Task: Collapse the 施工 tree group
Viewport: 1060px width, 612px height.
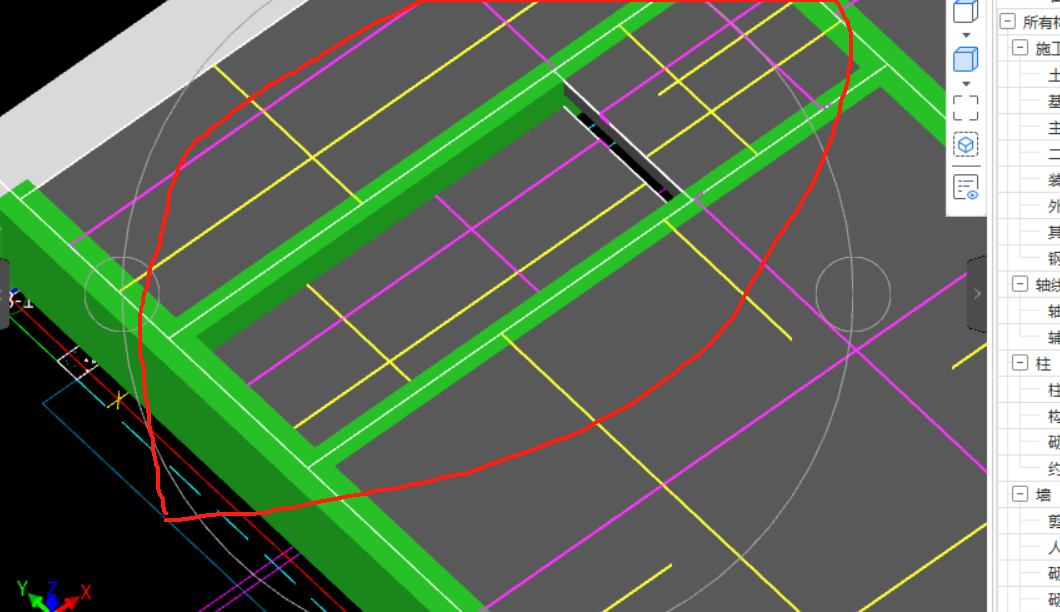Action: pyautogui.click(x=1020, y=47)
